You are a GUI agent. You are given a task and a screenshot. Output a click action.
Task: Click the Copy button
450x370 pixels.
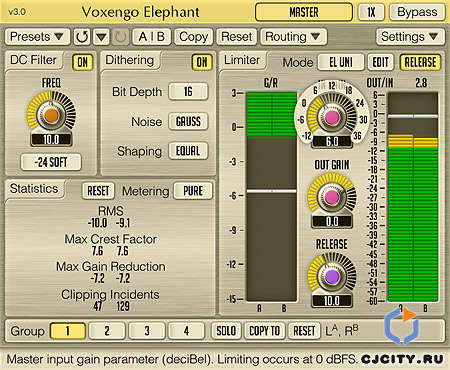click(193, 37)
